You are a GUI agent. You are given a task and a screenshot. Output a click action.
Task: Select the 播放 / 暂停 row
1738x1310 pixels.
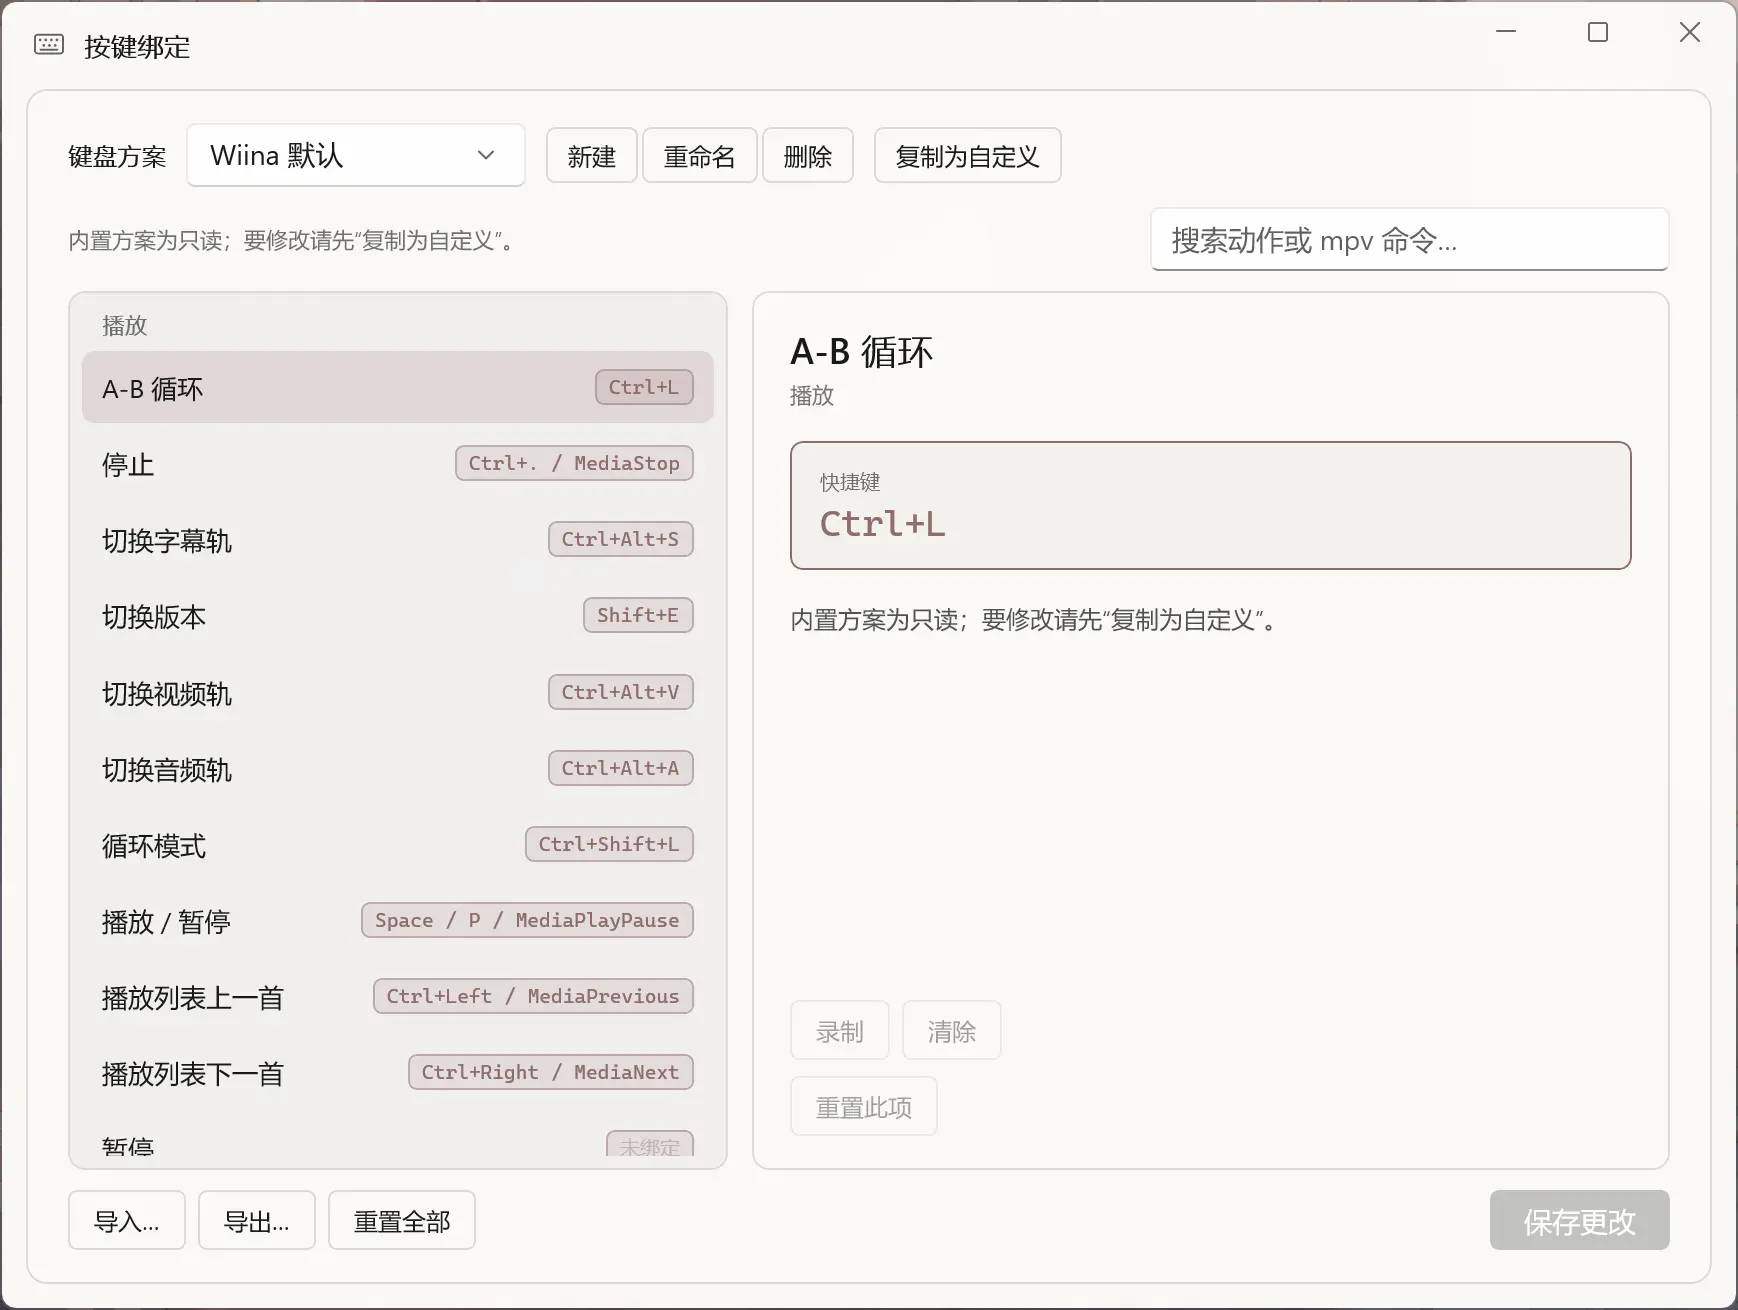(x=398, y=921)
